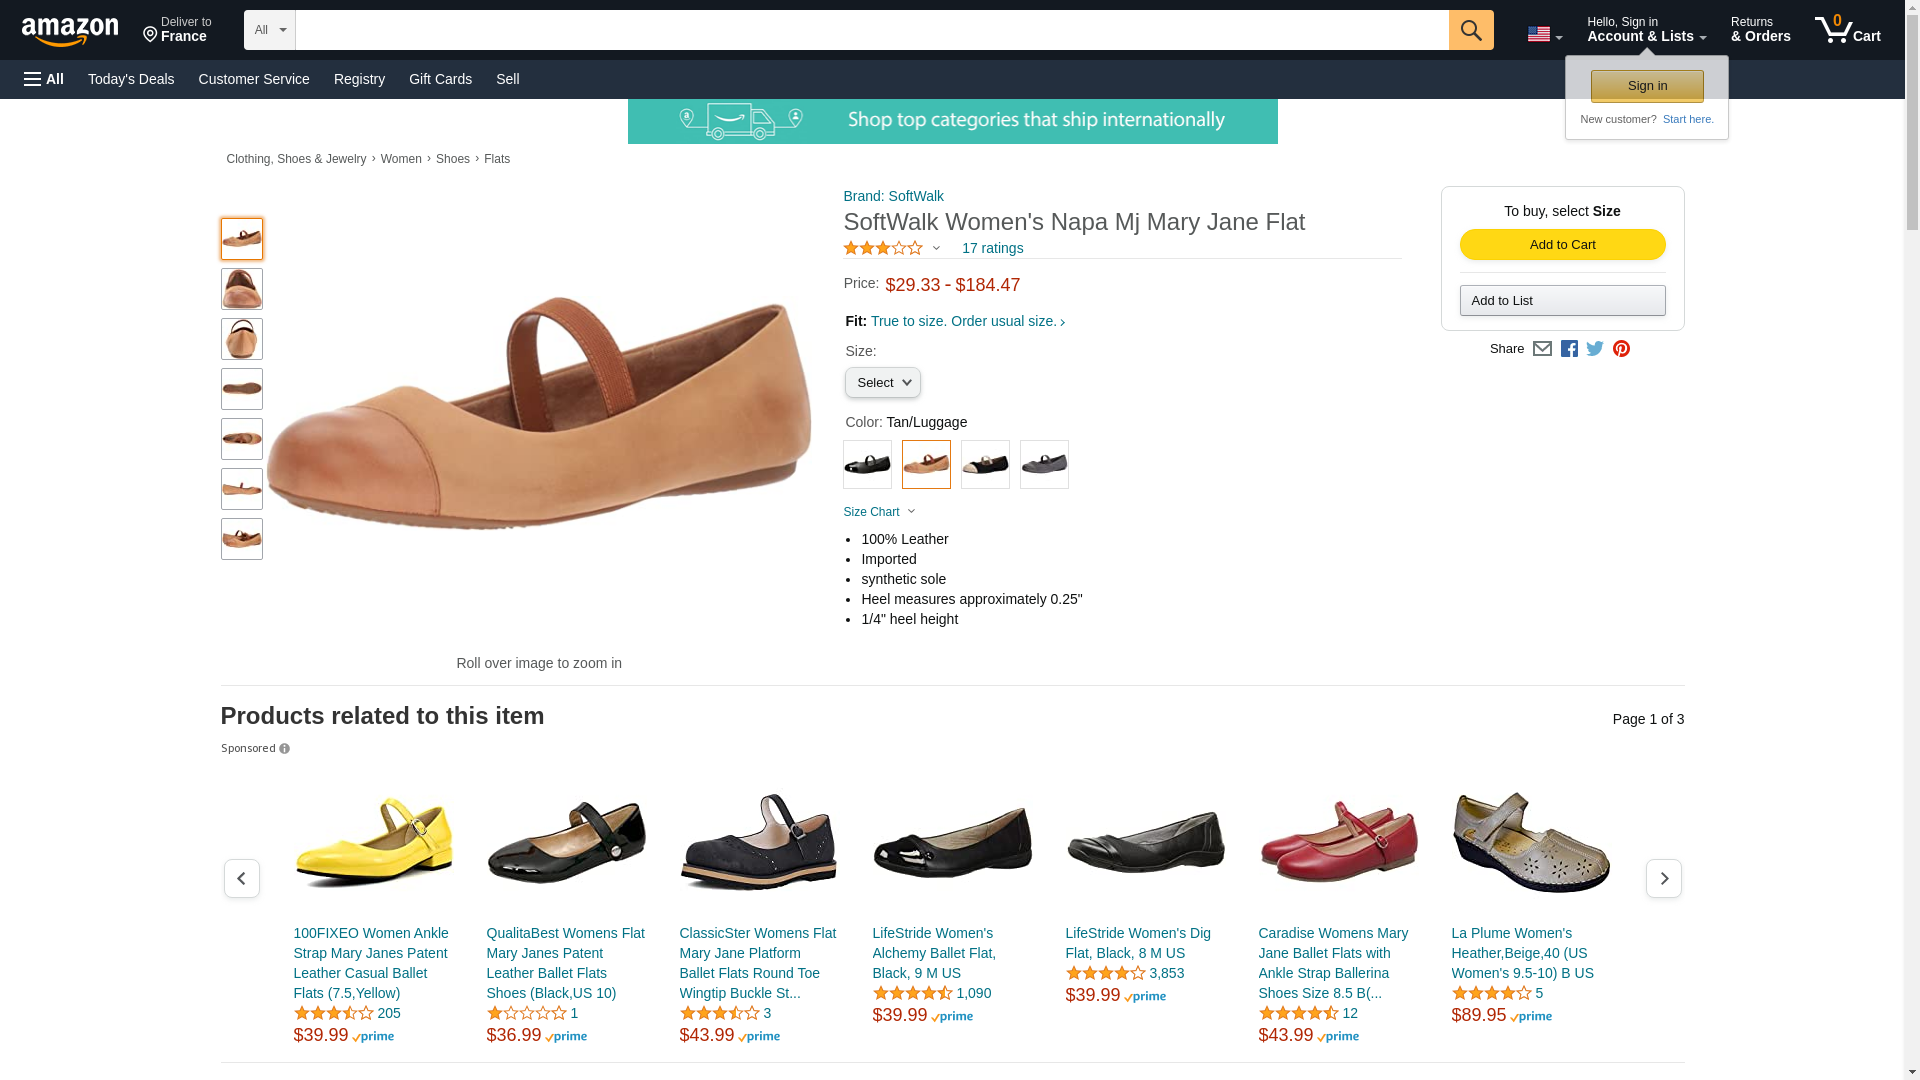Select the black color swatch
Screen dimensions: 1920x1080
click(867, 465)
